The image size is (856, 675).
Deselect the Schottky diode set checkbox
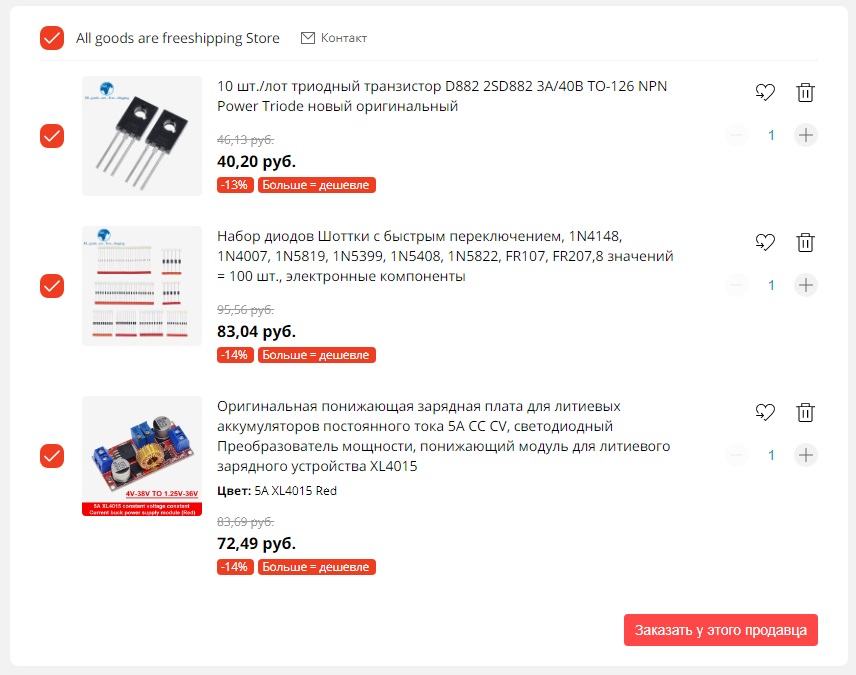click(52, 286)
